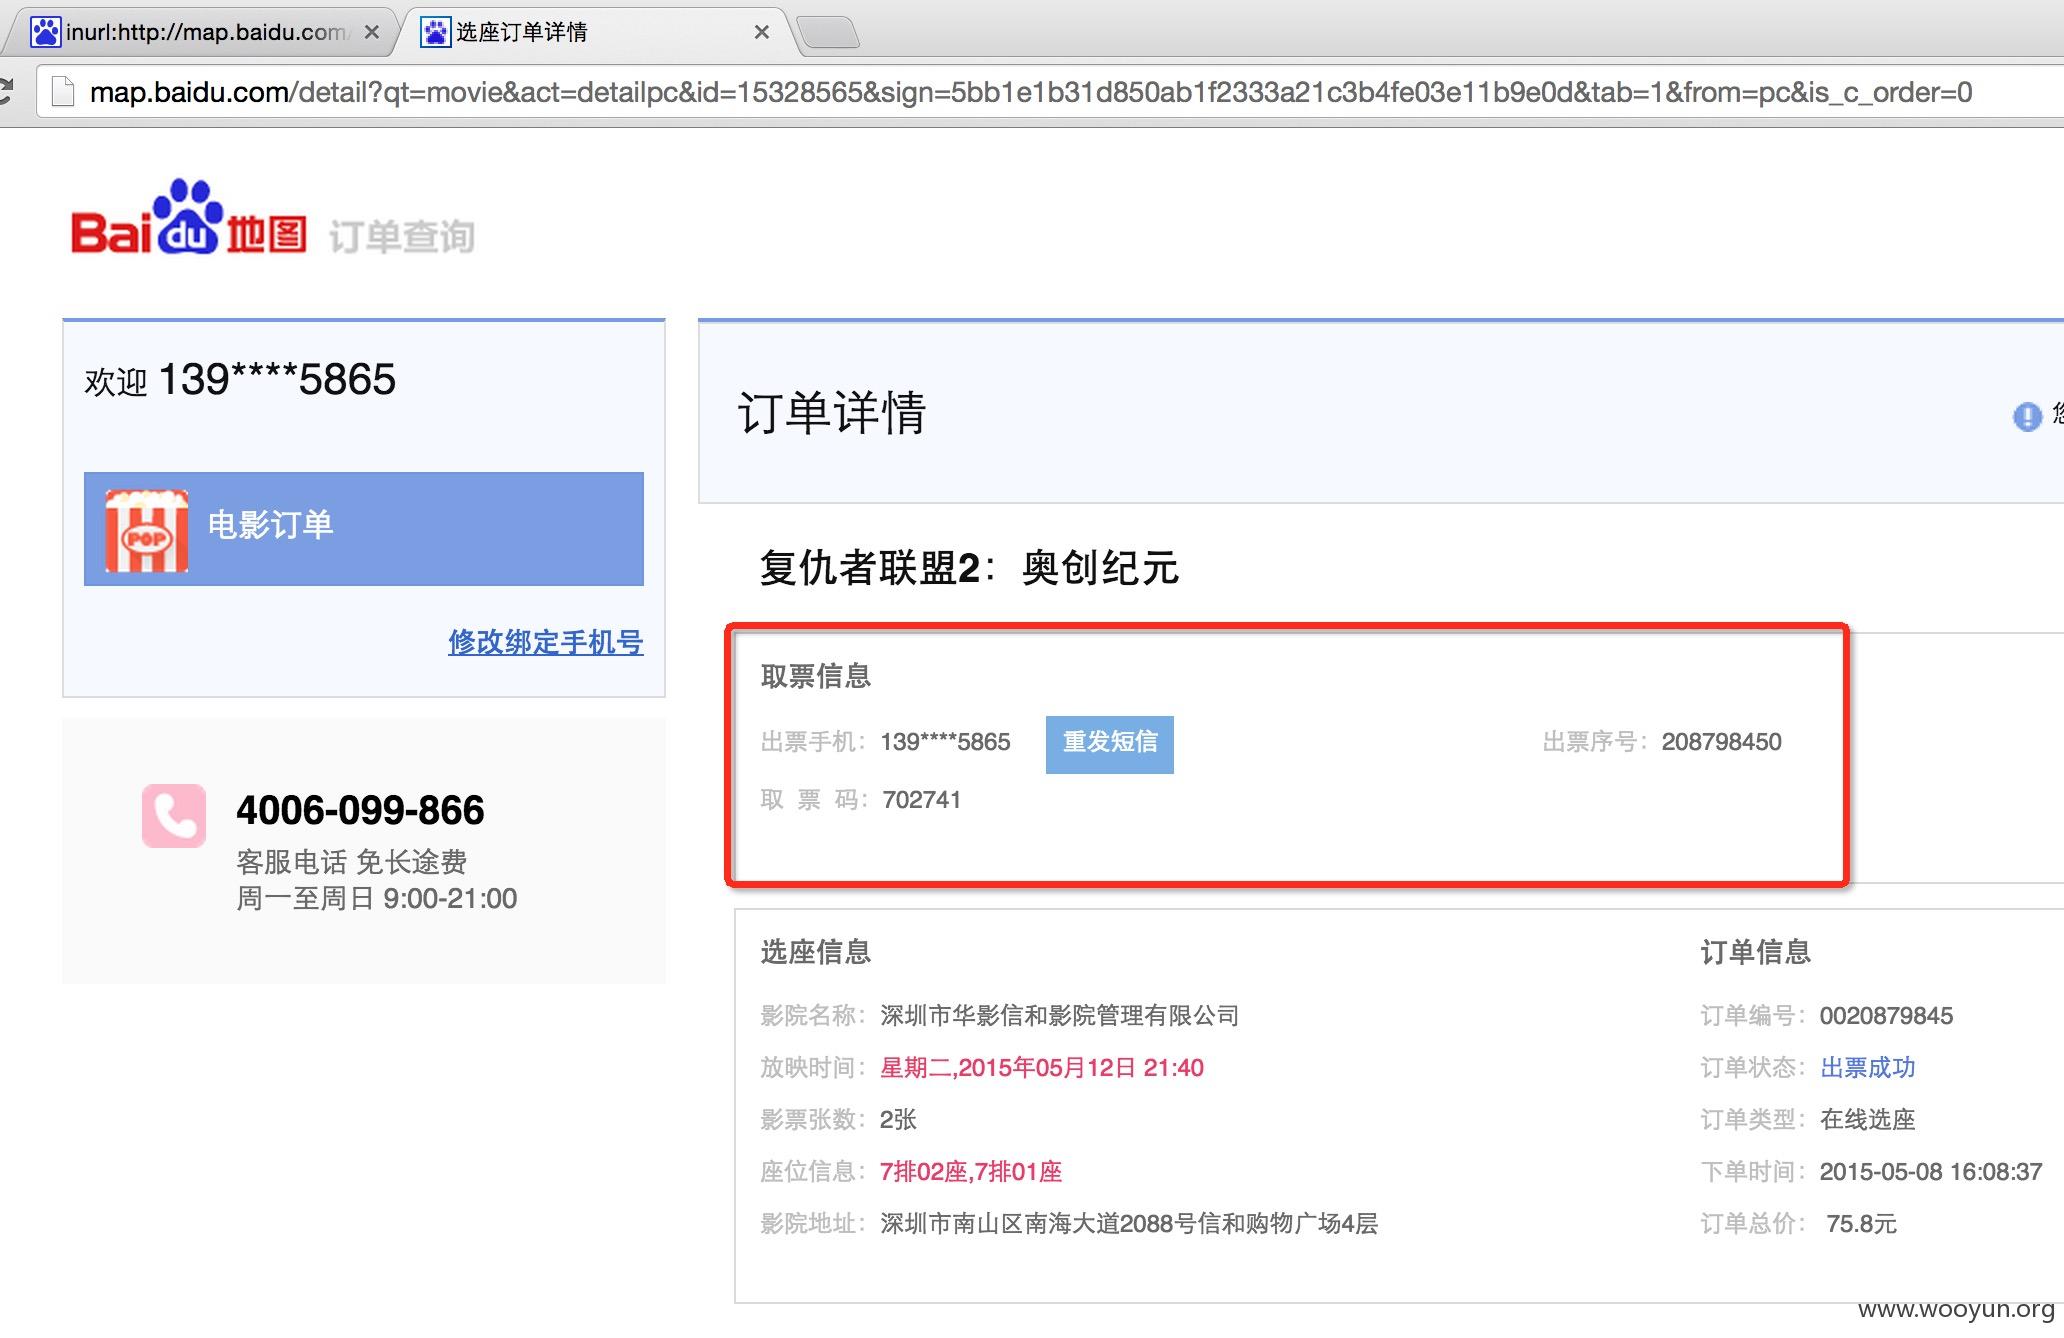Screen dimensions: 2064x1338
Task: Click the address bar URL
Action: [x=1031, y=92]
